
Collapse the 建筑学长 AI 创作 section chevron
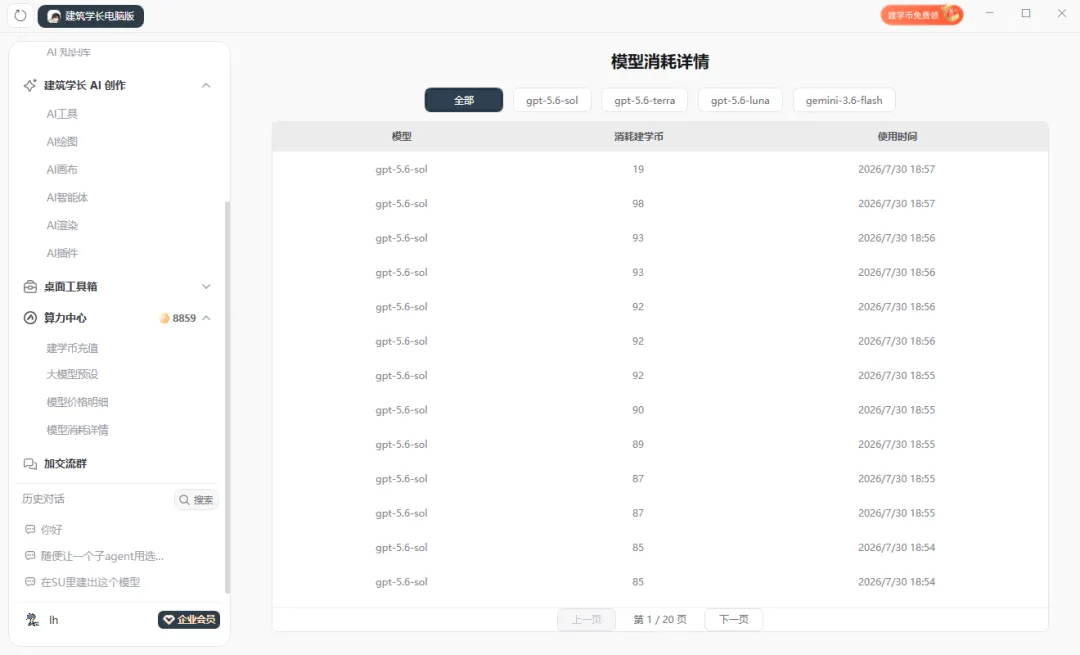[206, 85]
